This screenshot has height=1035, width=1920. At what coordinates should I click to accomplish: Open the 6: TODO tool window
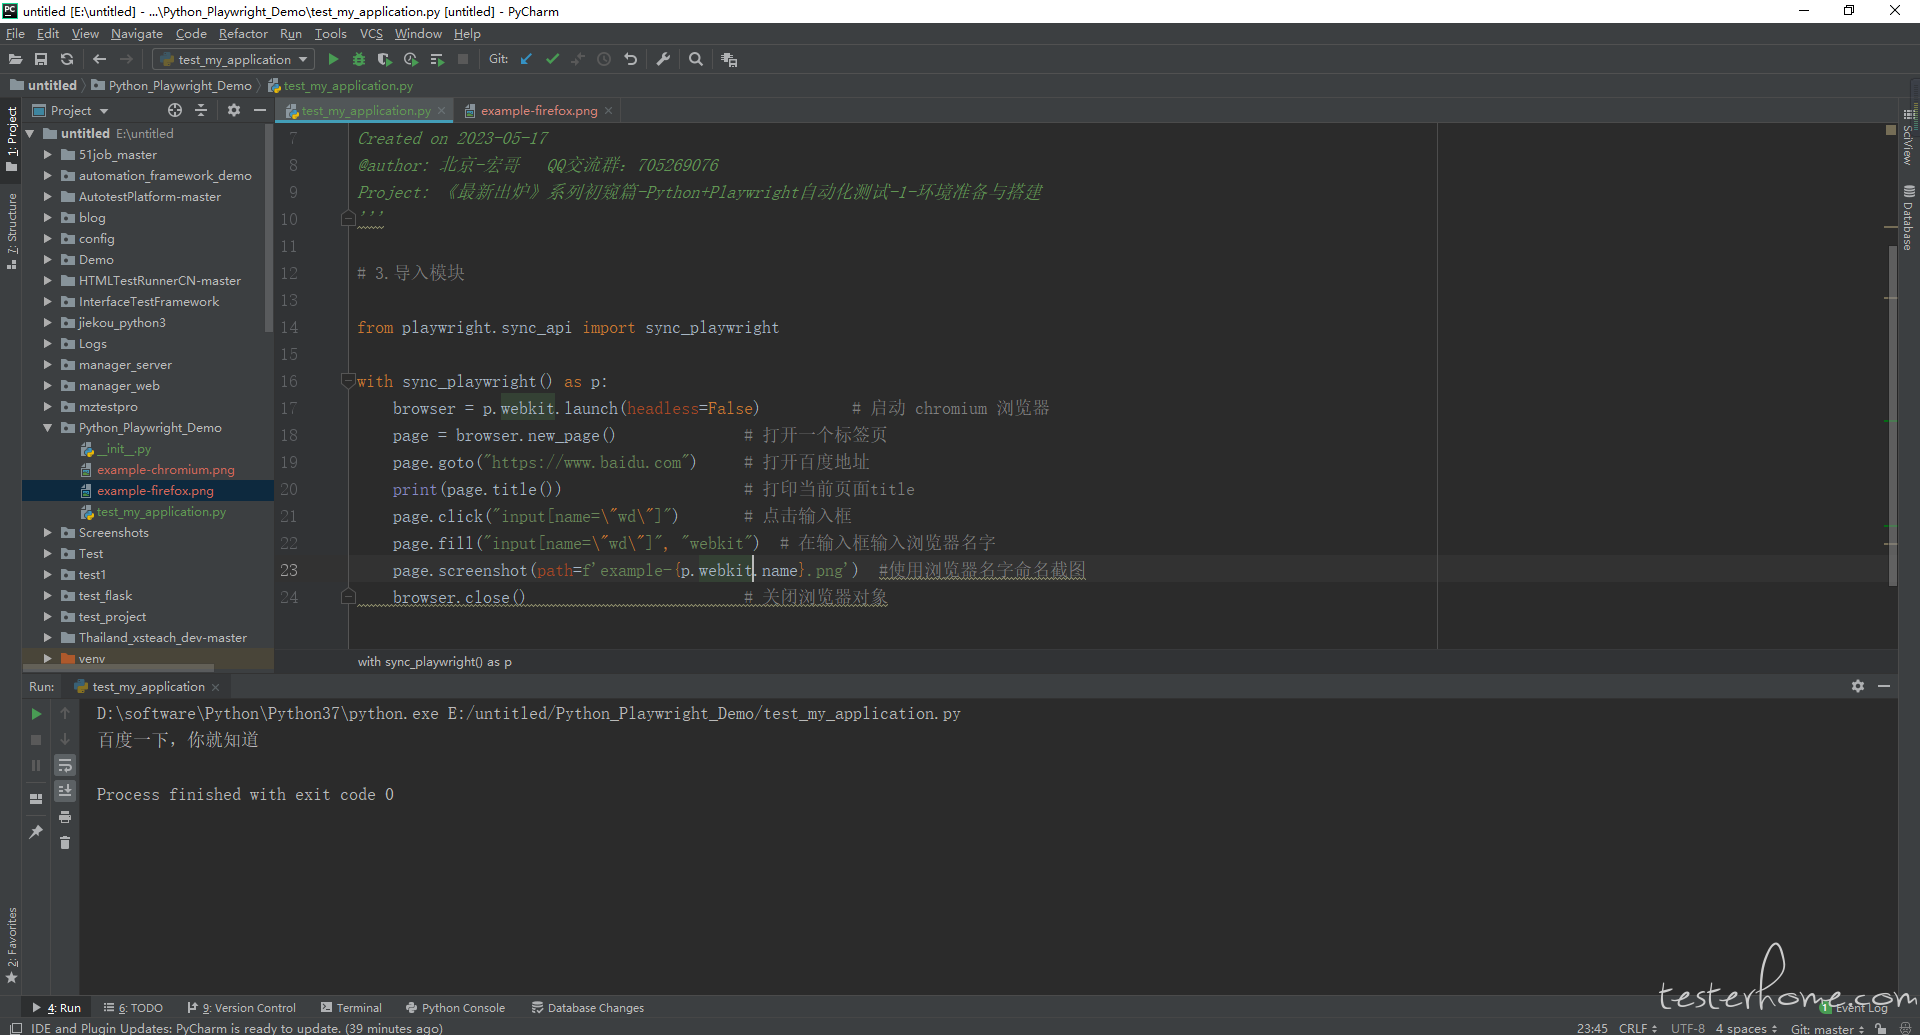pos(133,1008)
